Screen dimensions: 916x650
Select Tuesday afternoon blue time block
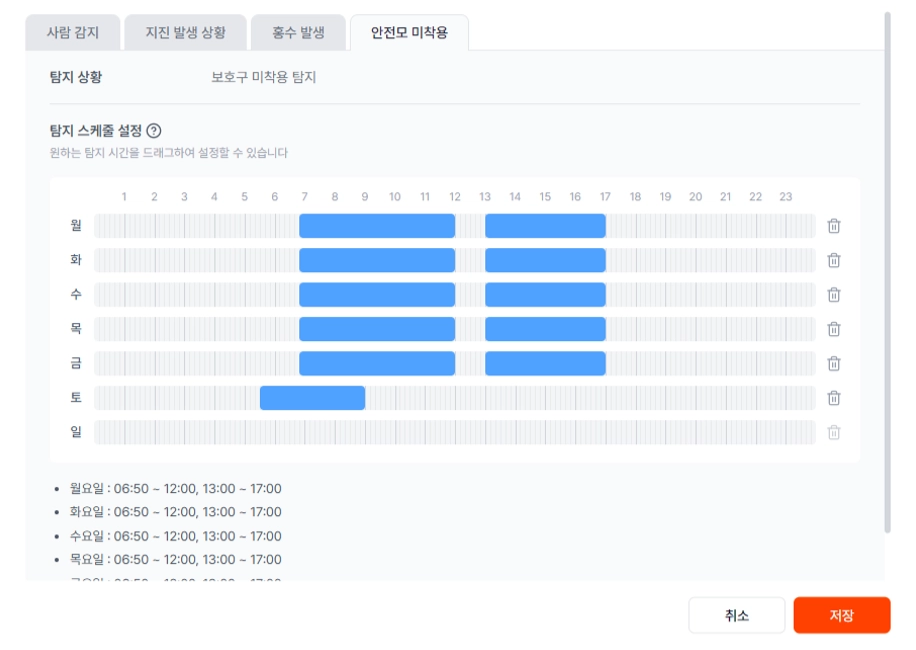[545, 260]
